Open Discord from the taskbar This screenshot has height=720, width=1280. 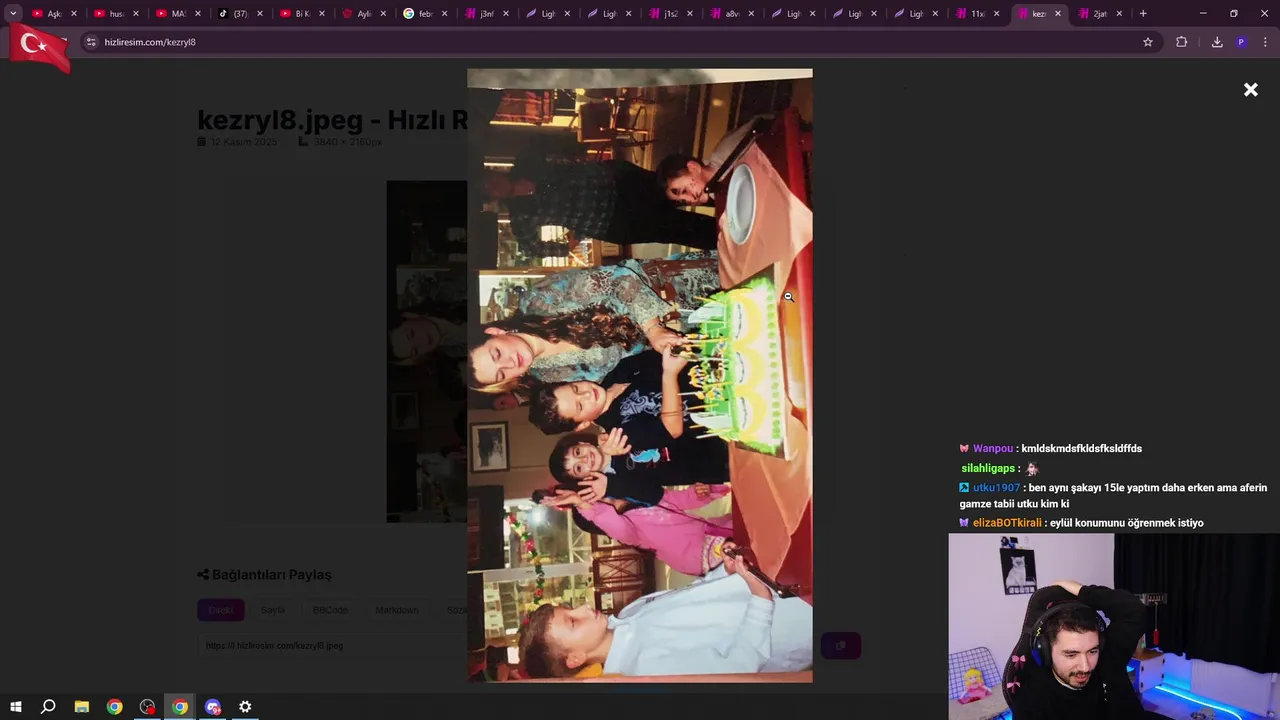[213, 707]
